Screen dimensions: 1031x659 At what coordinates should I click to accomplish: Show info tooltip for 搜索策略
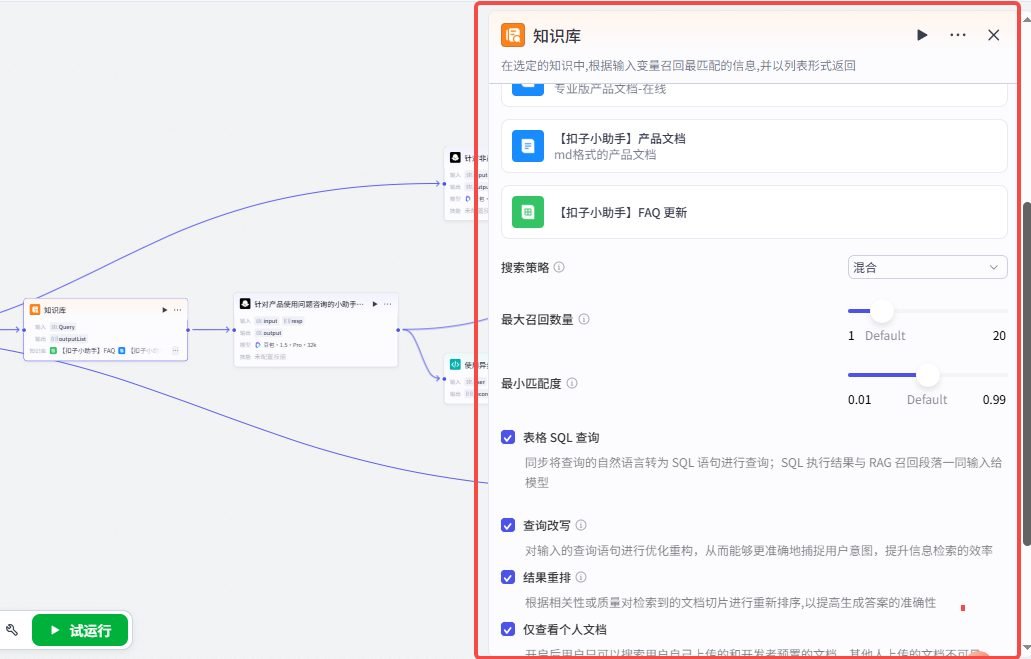click(559, 267)
